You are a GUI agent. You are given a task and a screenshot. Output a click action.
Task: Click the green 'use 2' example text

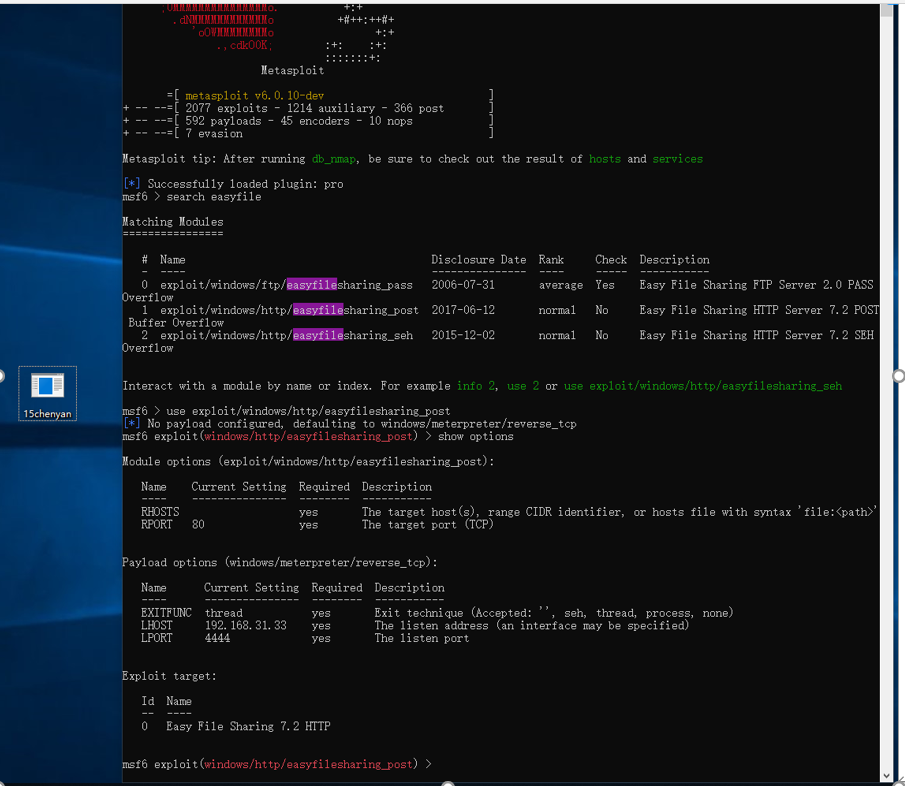tap(523, 386)
